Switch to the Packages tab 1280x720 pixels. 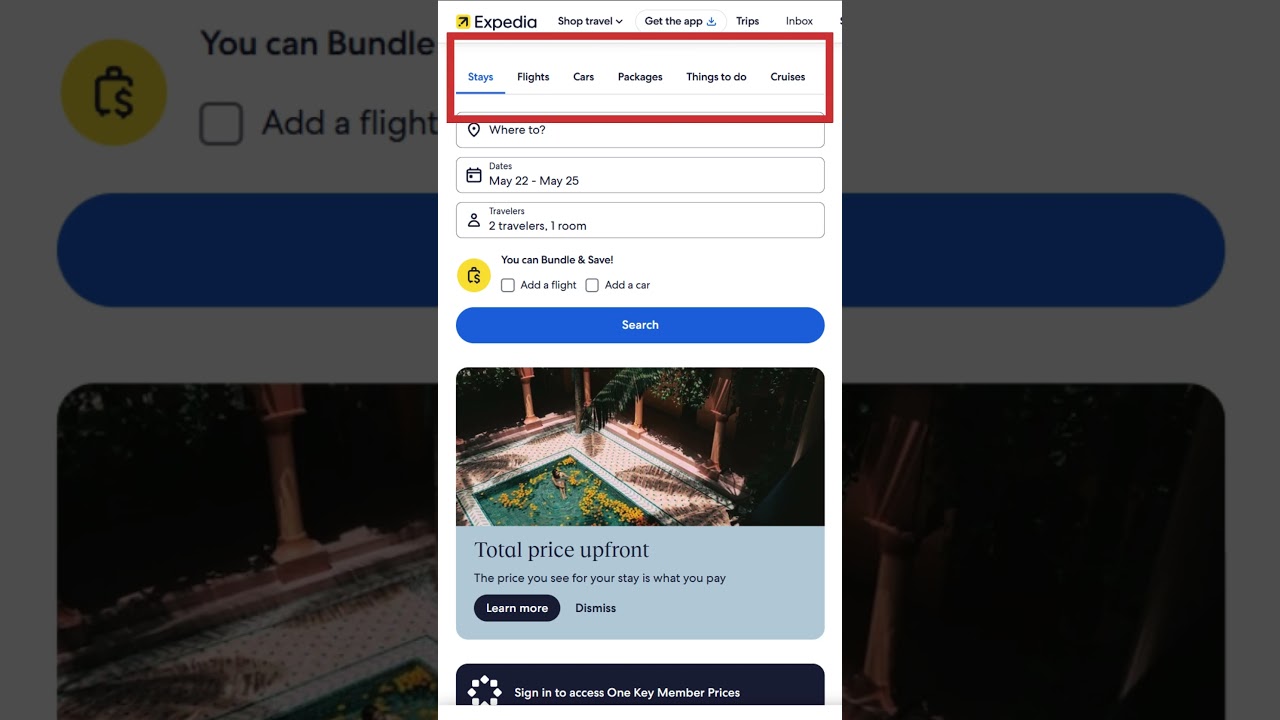(x=640, y=77)
